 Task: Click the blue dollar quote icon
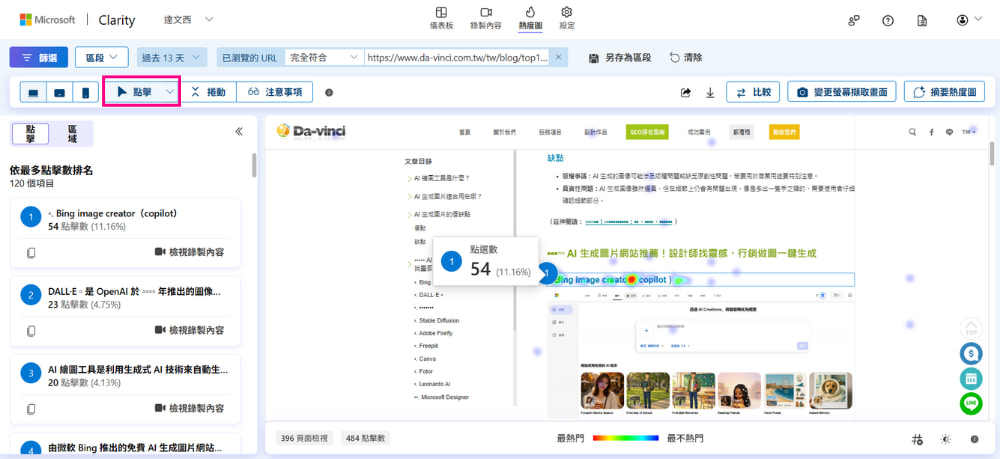(x=971, y=353)
